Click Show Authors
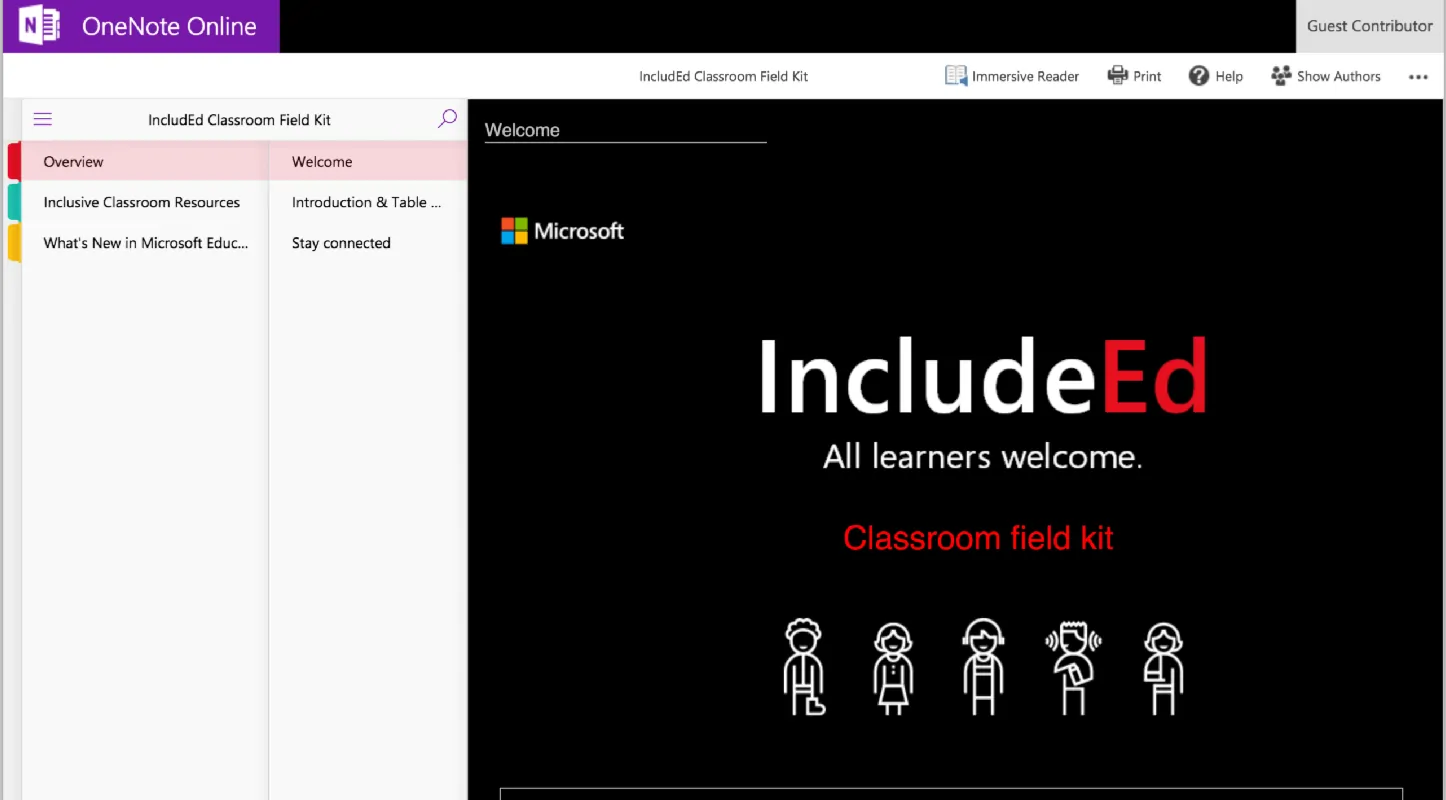The image size is (1446, 800). (x=1325, y=76)
